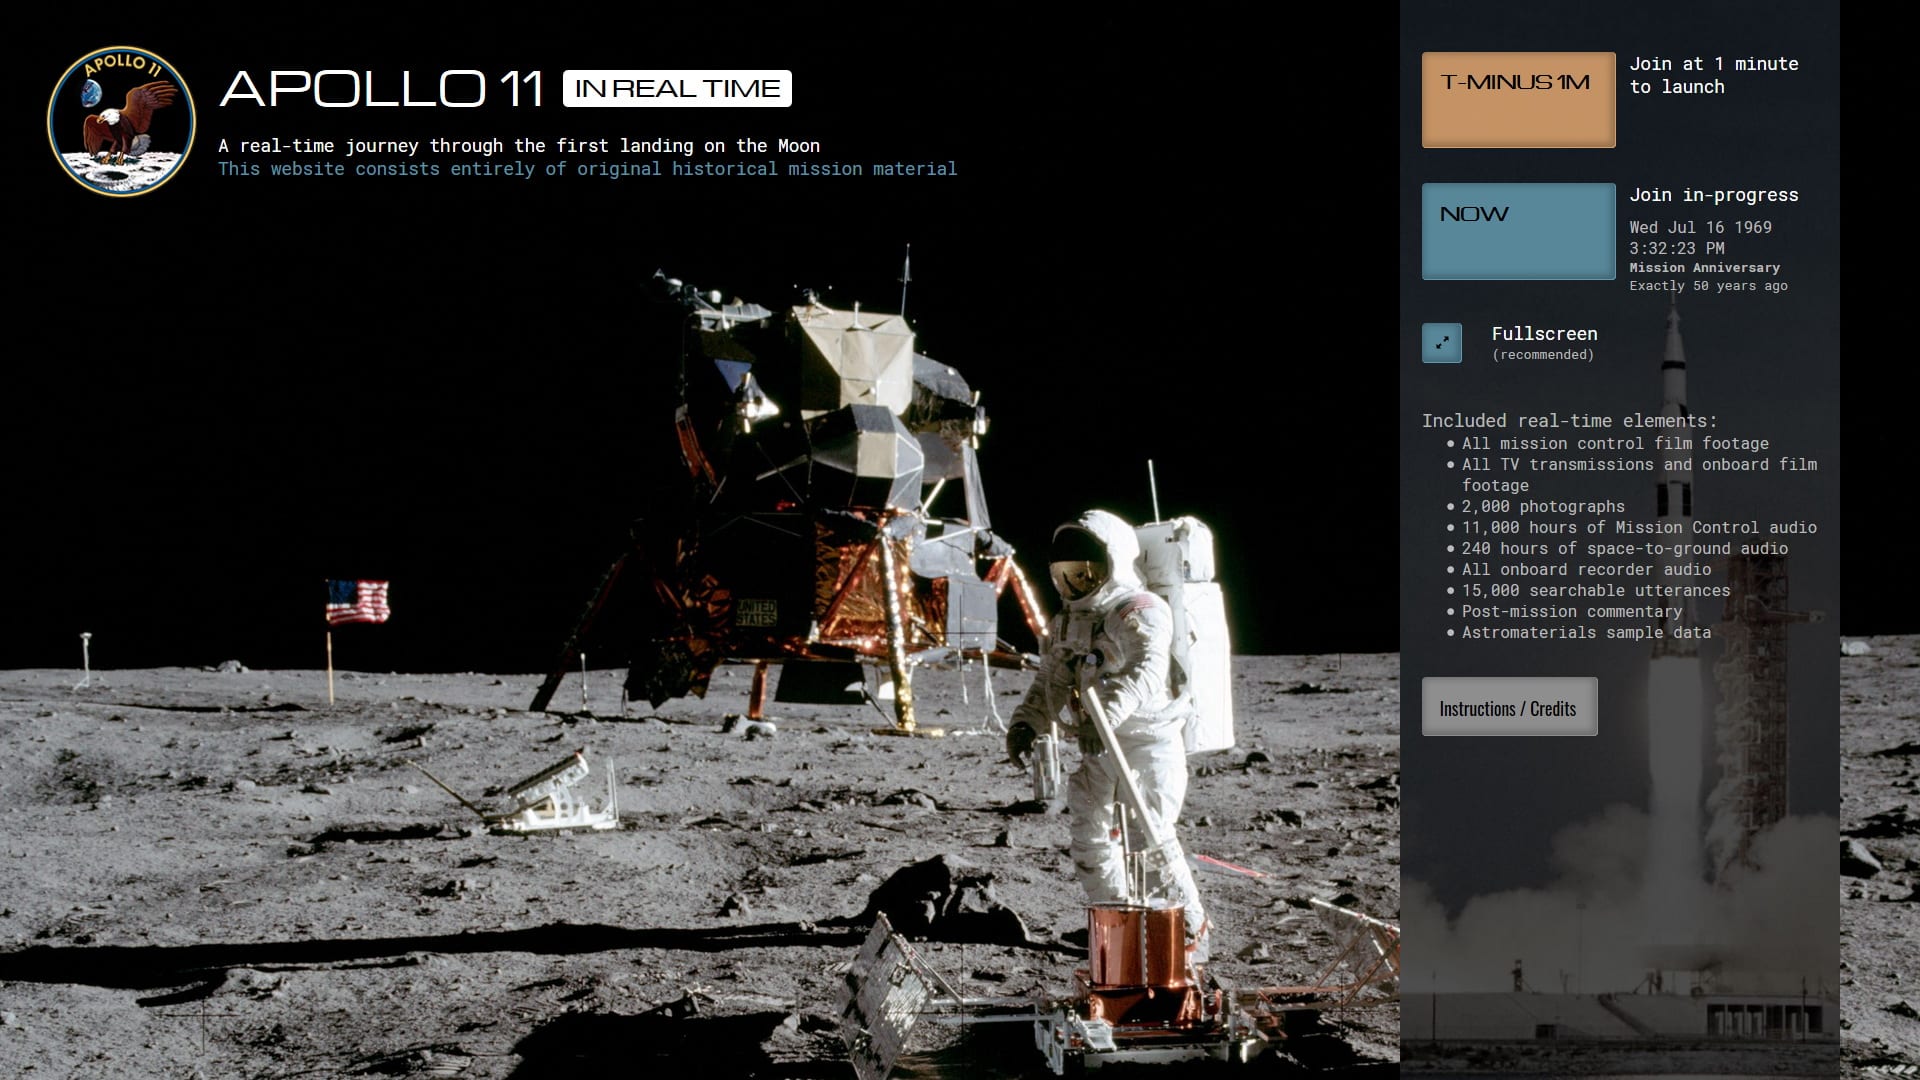Image resolution: width=1920 pixels, height=1080 pixels.
Task: Click the blue historical mission material subtitle
Action: (x=587, y=169)
